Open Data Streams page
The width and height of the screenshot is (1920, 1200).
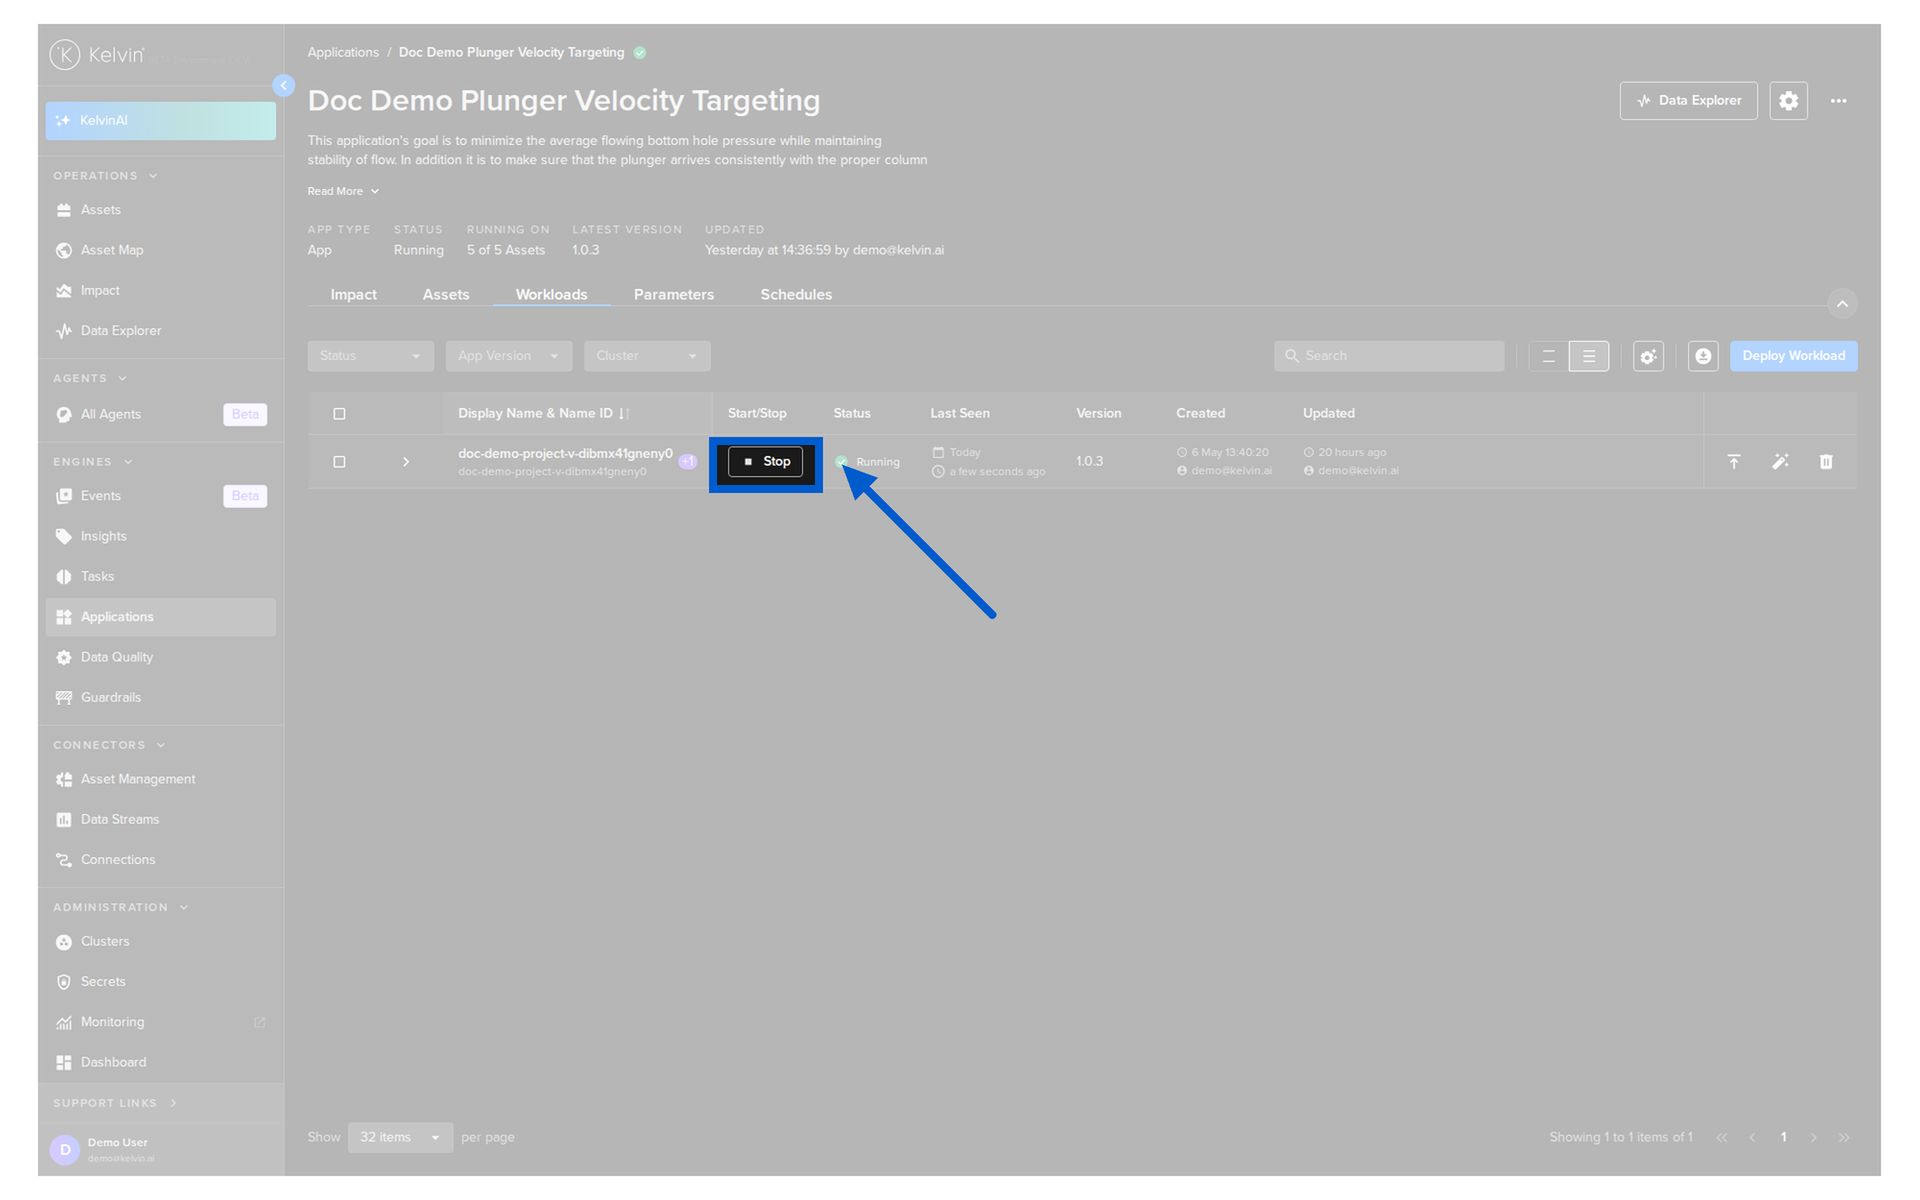(160, 819)
